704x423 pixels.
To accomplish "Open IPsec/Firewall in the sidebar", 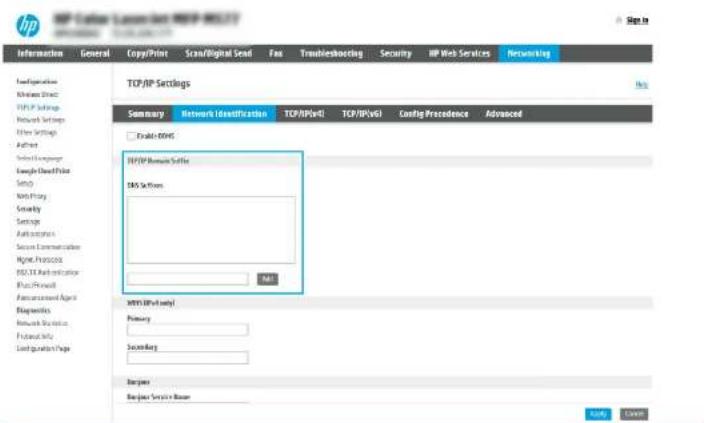I will [x=36, y=285].
